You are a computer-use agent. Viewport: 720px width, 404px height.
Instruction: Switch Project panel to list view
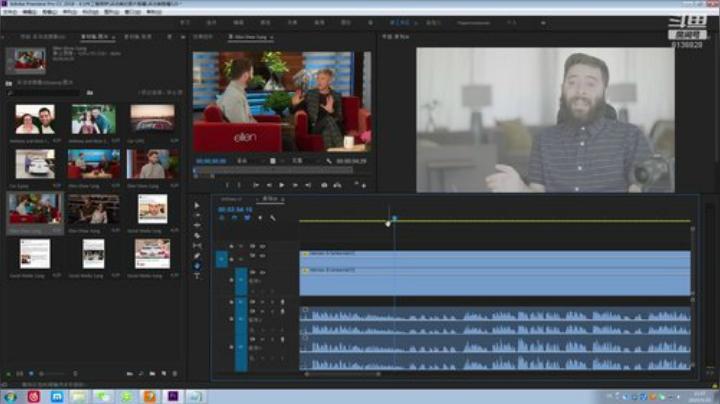tap(19, 374)
